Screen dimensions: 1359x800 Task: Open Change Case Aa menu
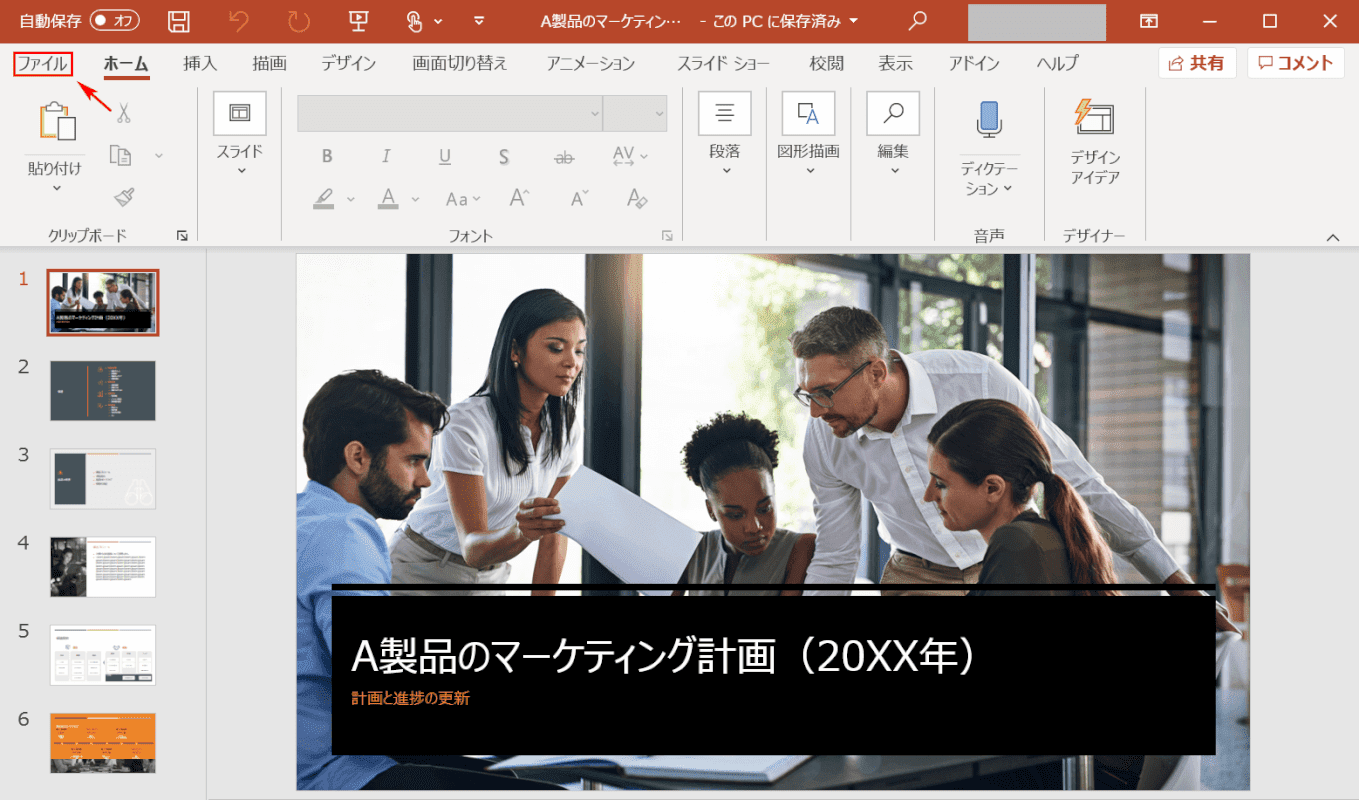tap(463, 198)
